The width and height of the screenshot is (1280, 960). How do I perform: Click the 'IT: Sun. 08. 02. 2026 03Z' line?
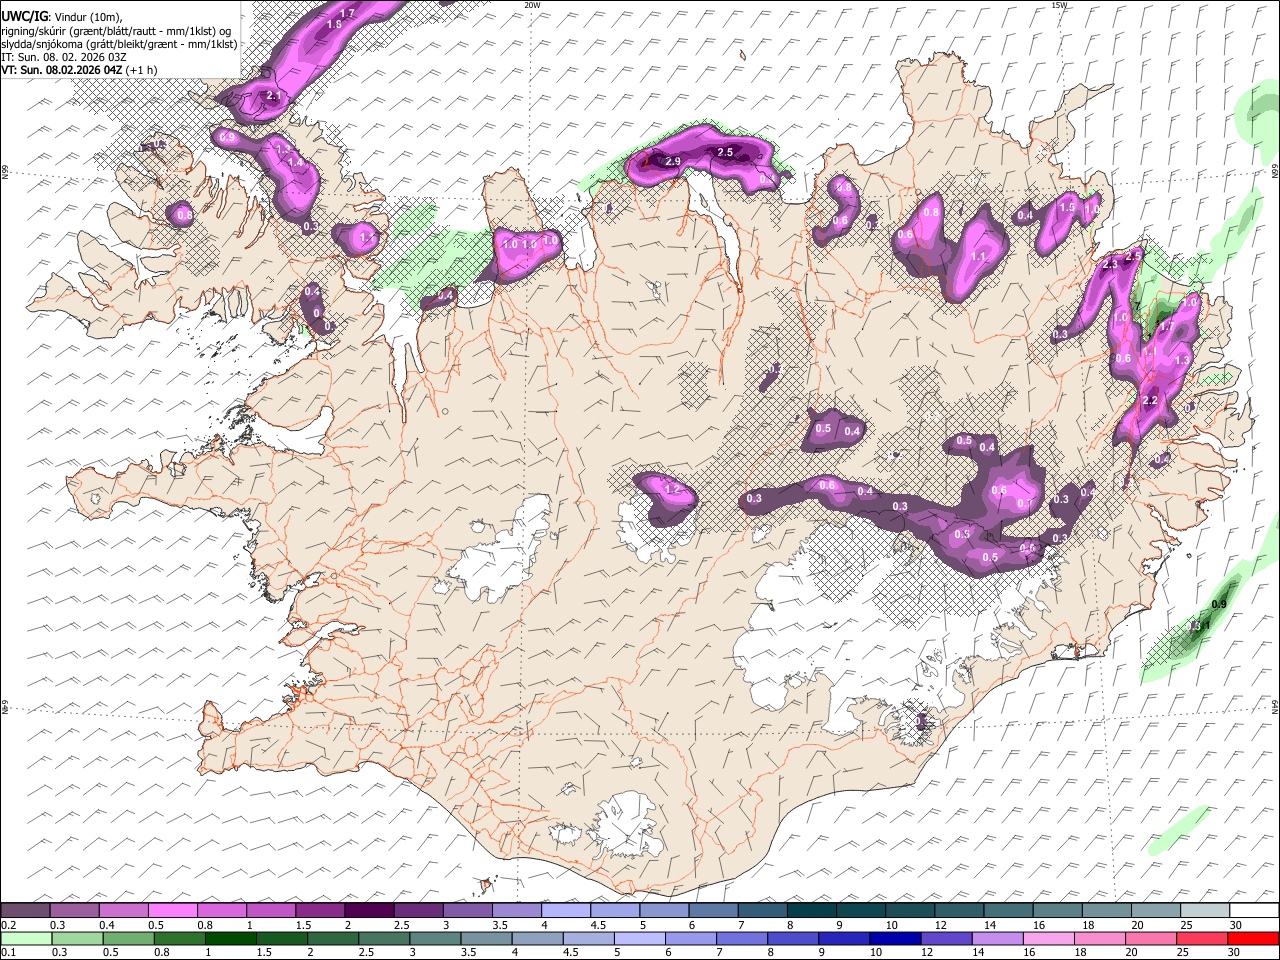pyautogui.click(x=64, y=57)
